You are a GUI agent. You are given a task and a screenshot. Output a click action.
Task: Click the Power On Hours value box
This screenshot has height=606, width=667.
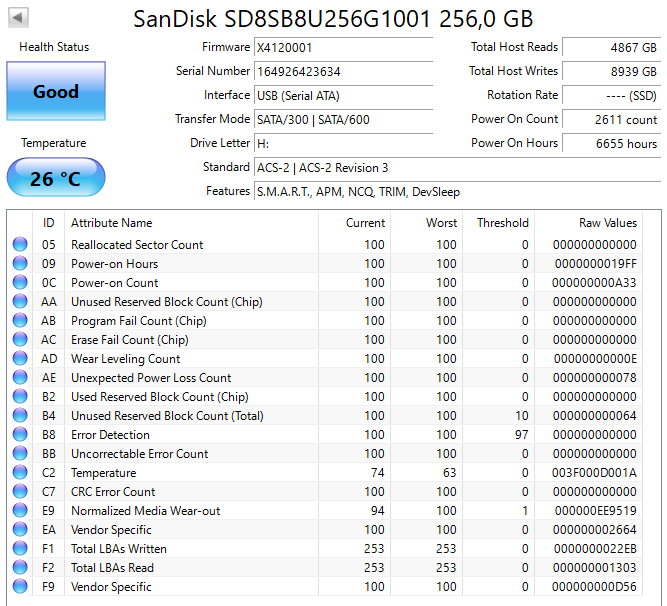611,143
